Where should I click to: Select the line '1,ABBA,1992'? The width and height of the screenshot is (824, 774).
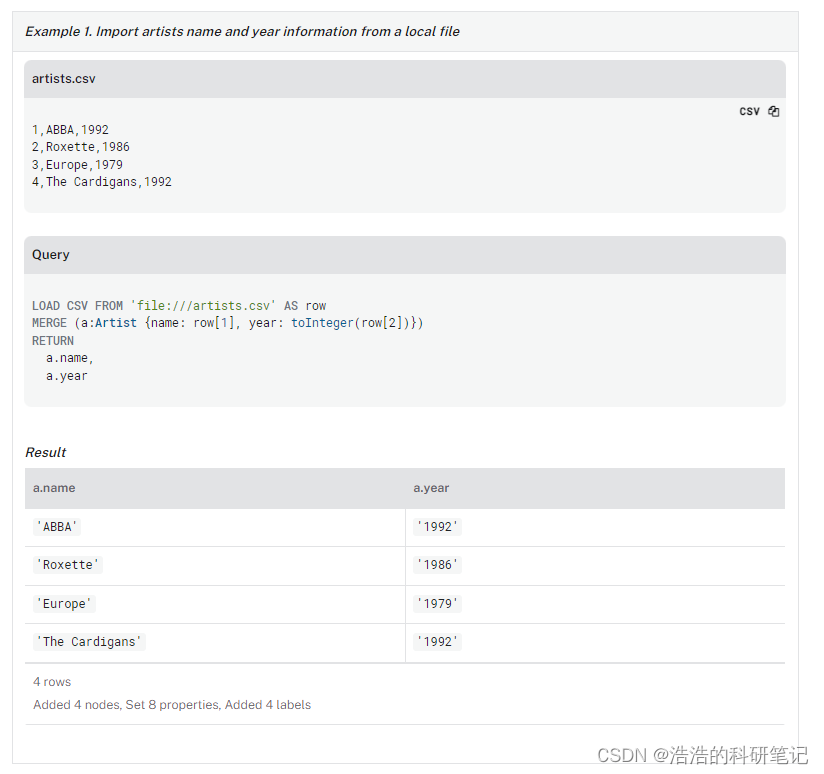click(x=70, y=130)
